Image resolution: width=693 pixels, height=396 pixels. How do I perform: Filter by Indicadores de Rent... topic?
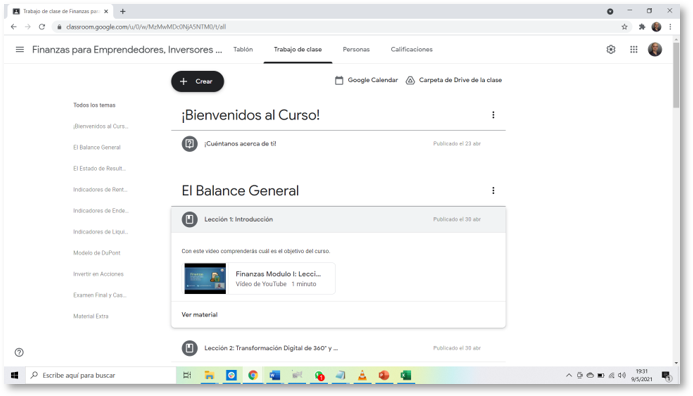point(100,190)
